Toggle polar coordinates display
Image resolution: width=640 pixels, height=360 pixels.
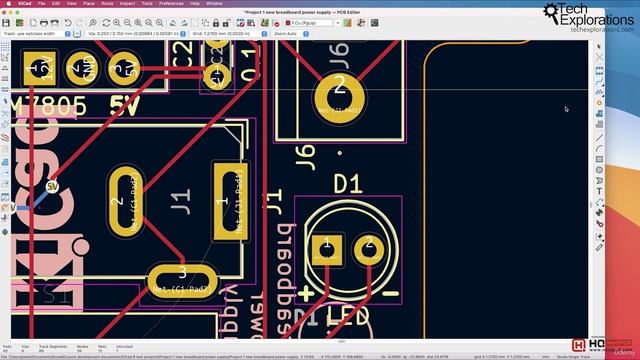point(5,58)
